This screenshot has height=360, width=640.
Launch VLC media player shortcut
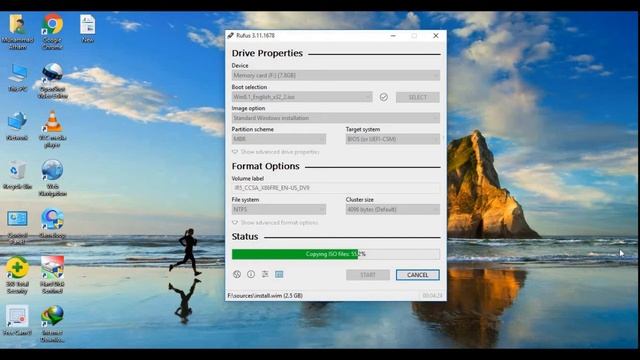click(53, 130)
